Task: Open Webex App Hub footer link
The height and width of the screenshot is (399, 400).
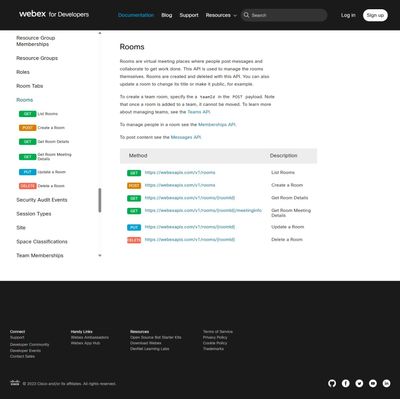Action: click(85, 343)
